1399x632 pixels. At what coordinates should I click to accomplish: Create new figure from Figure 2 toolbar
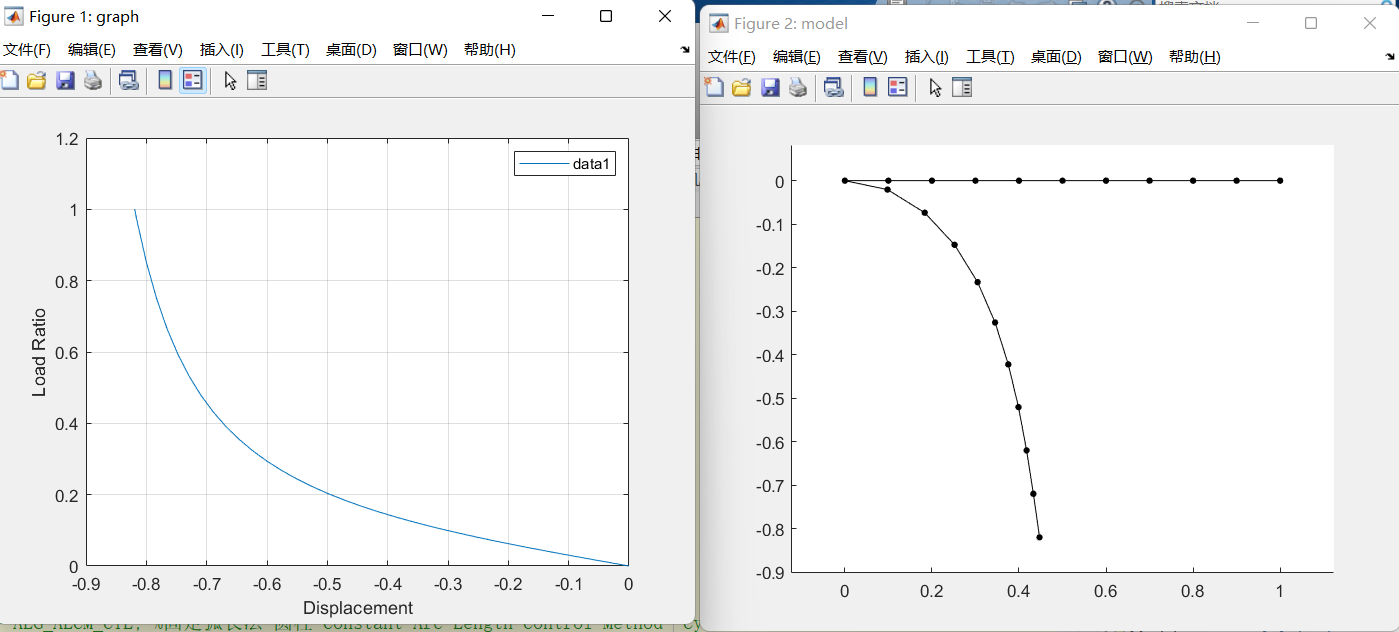[x=713, y=88]
